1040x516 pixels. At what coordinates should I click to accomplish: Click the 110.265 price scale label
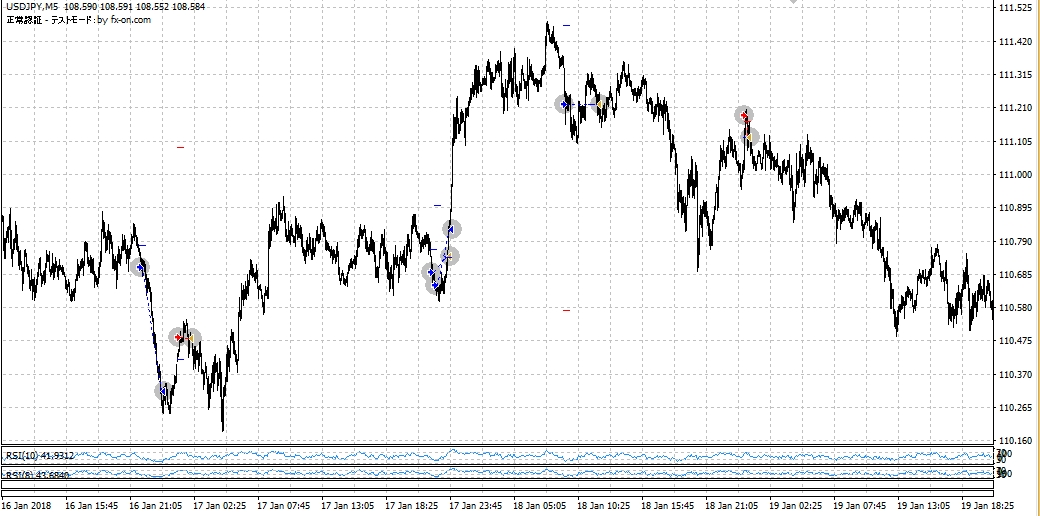pyautogui.click(x=1013, y=407)
